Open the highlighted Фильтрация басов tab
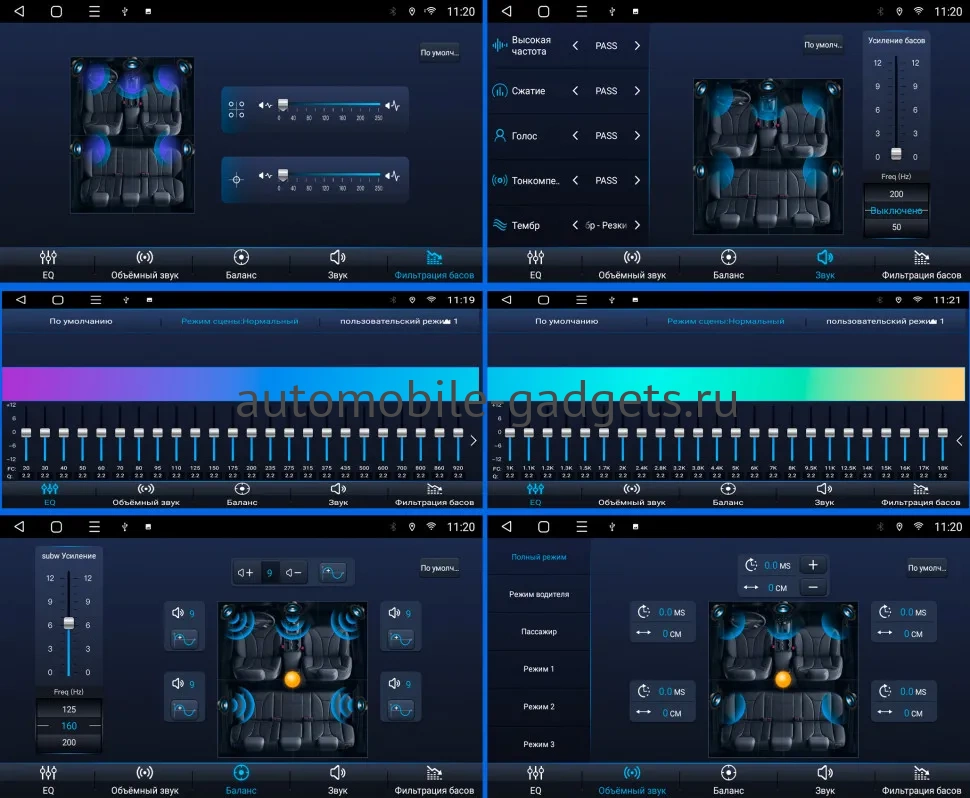970x798 pixels. pyautogui.click(x=434, y=263)
